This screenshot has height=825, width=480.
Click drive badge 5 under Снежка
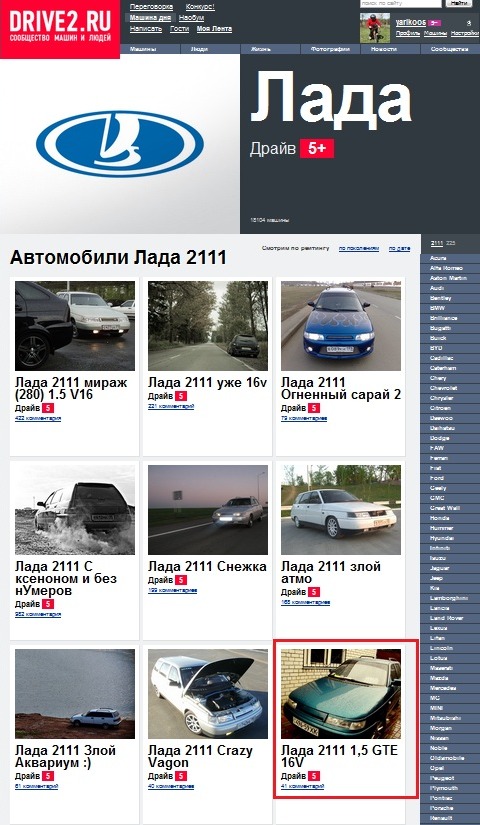pos(181,580)
